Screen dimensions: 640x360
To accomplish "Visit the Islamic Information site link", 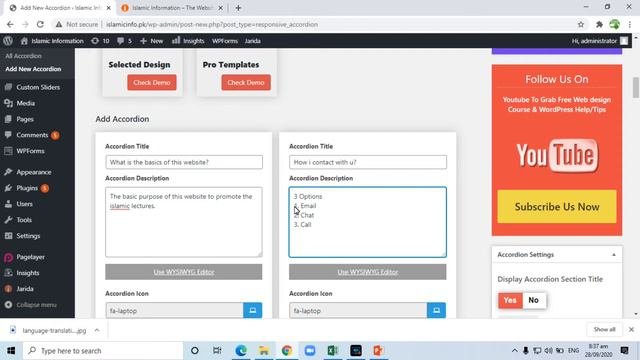I will click(x=52, y=41).
